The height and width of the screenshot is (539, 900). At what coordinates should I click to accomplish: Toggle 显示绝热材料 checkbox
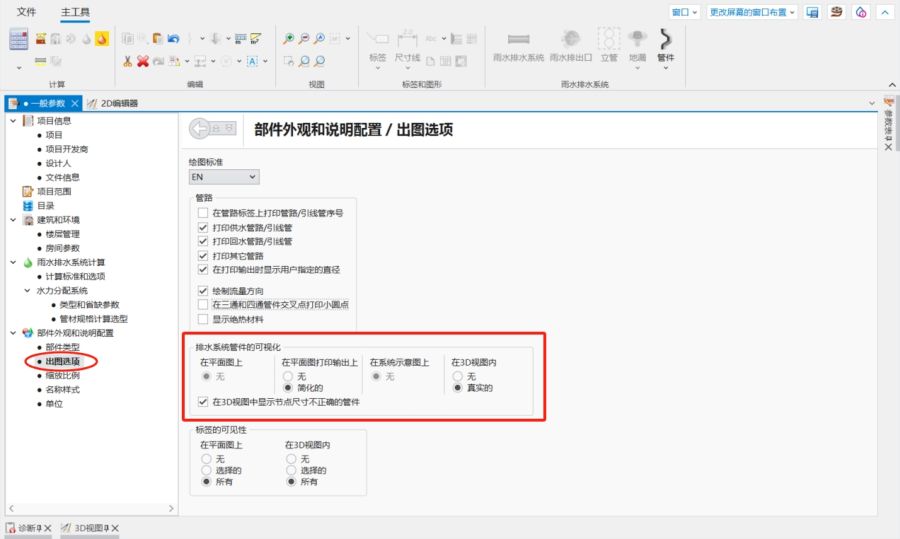point(203,319)
